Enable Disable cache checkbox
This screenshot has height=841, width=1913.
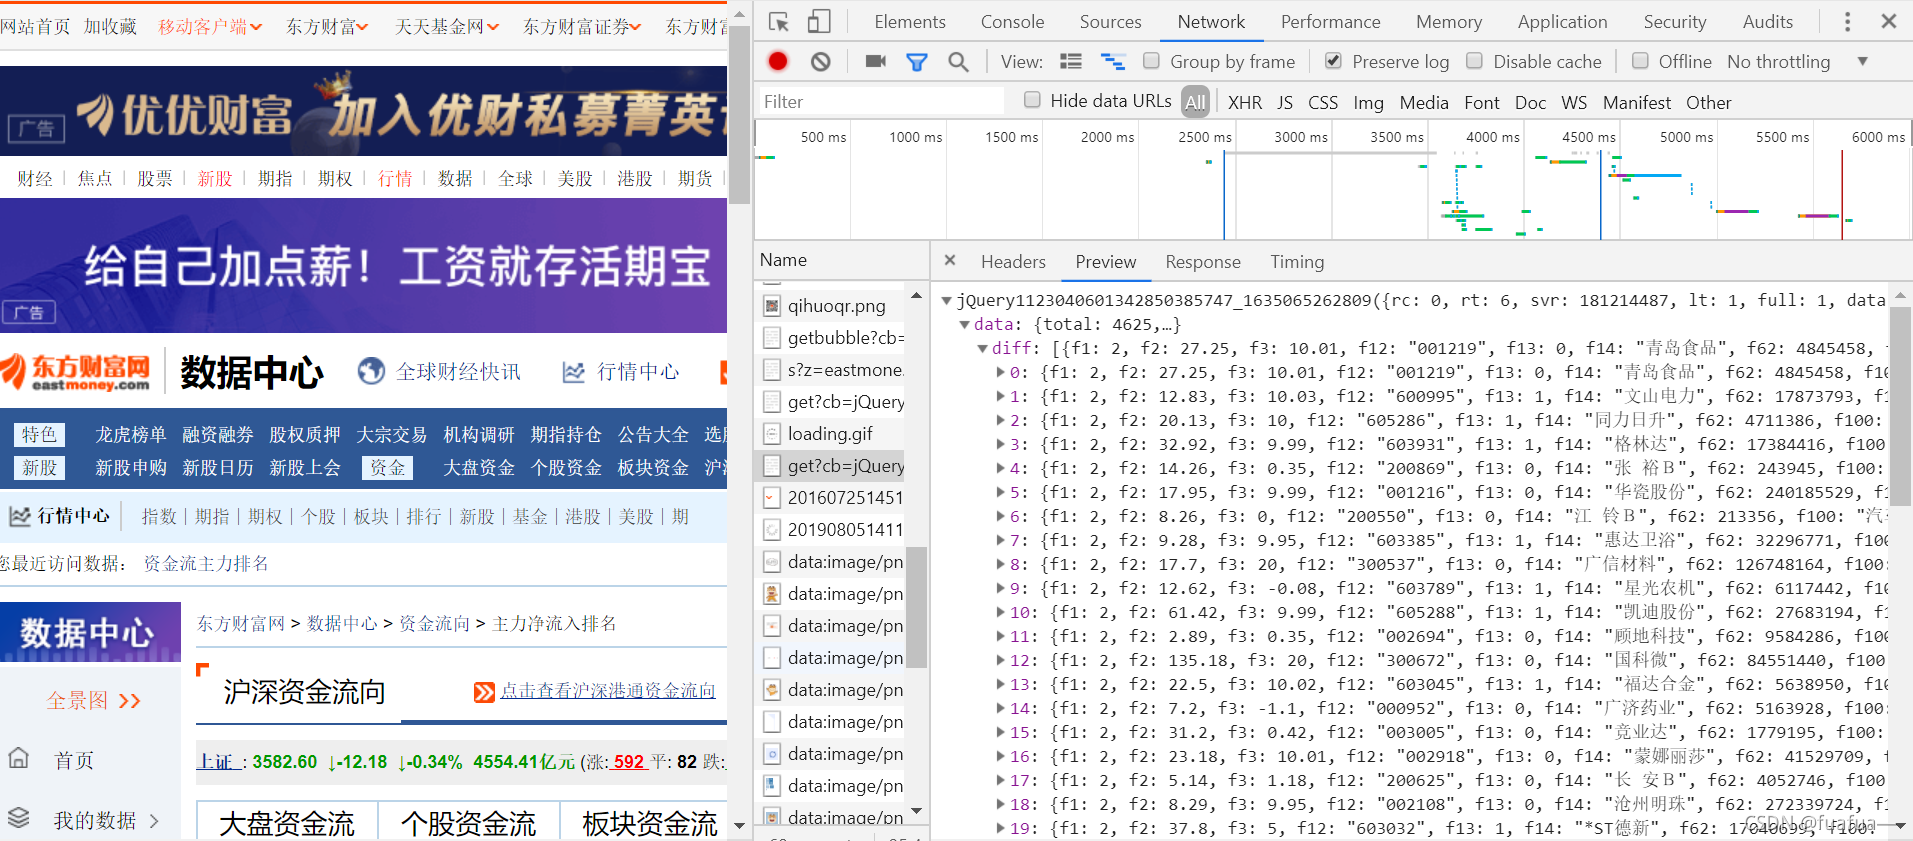pos(1475,61)
